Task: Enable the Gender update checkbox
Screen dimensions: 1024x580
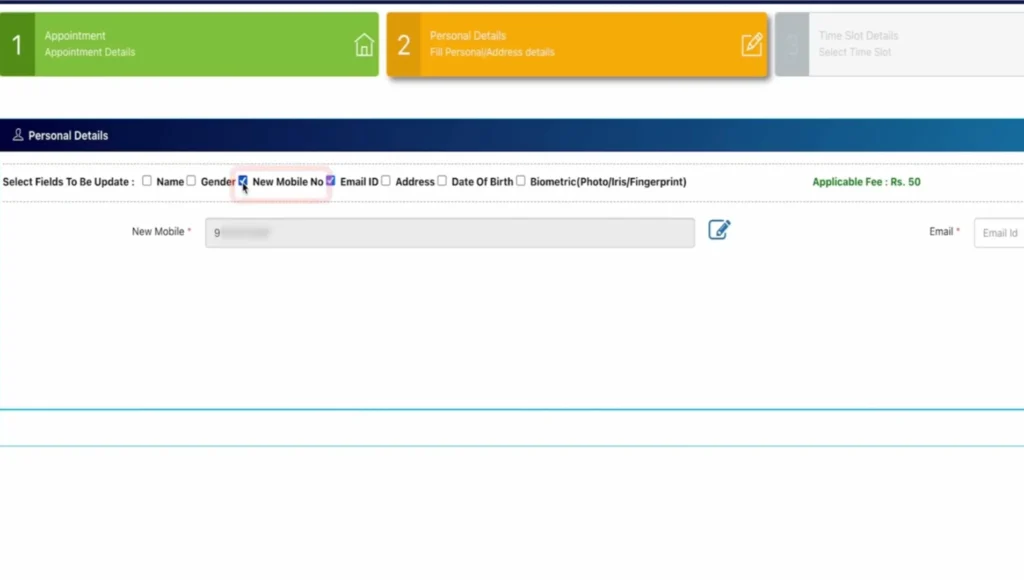Action: coord(191,181)
